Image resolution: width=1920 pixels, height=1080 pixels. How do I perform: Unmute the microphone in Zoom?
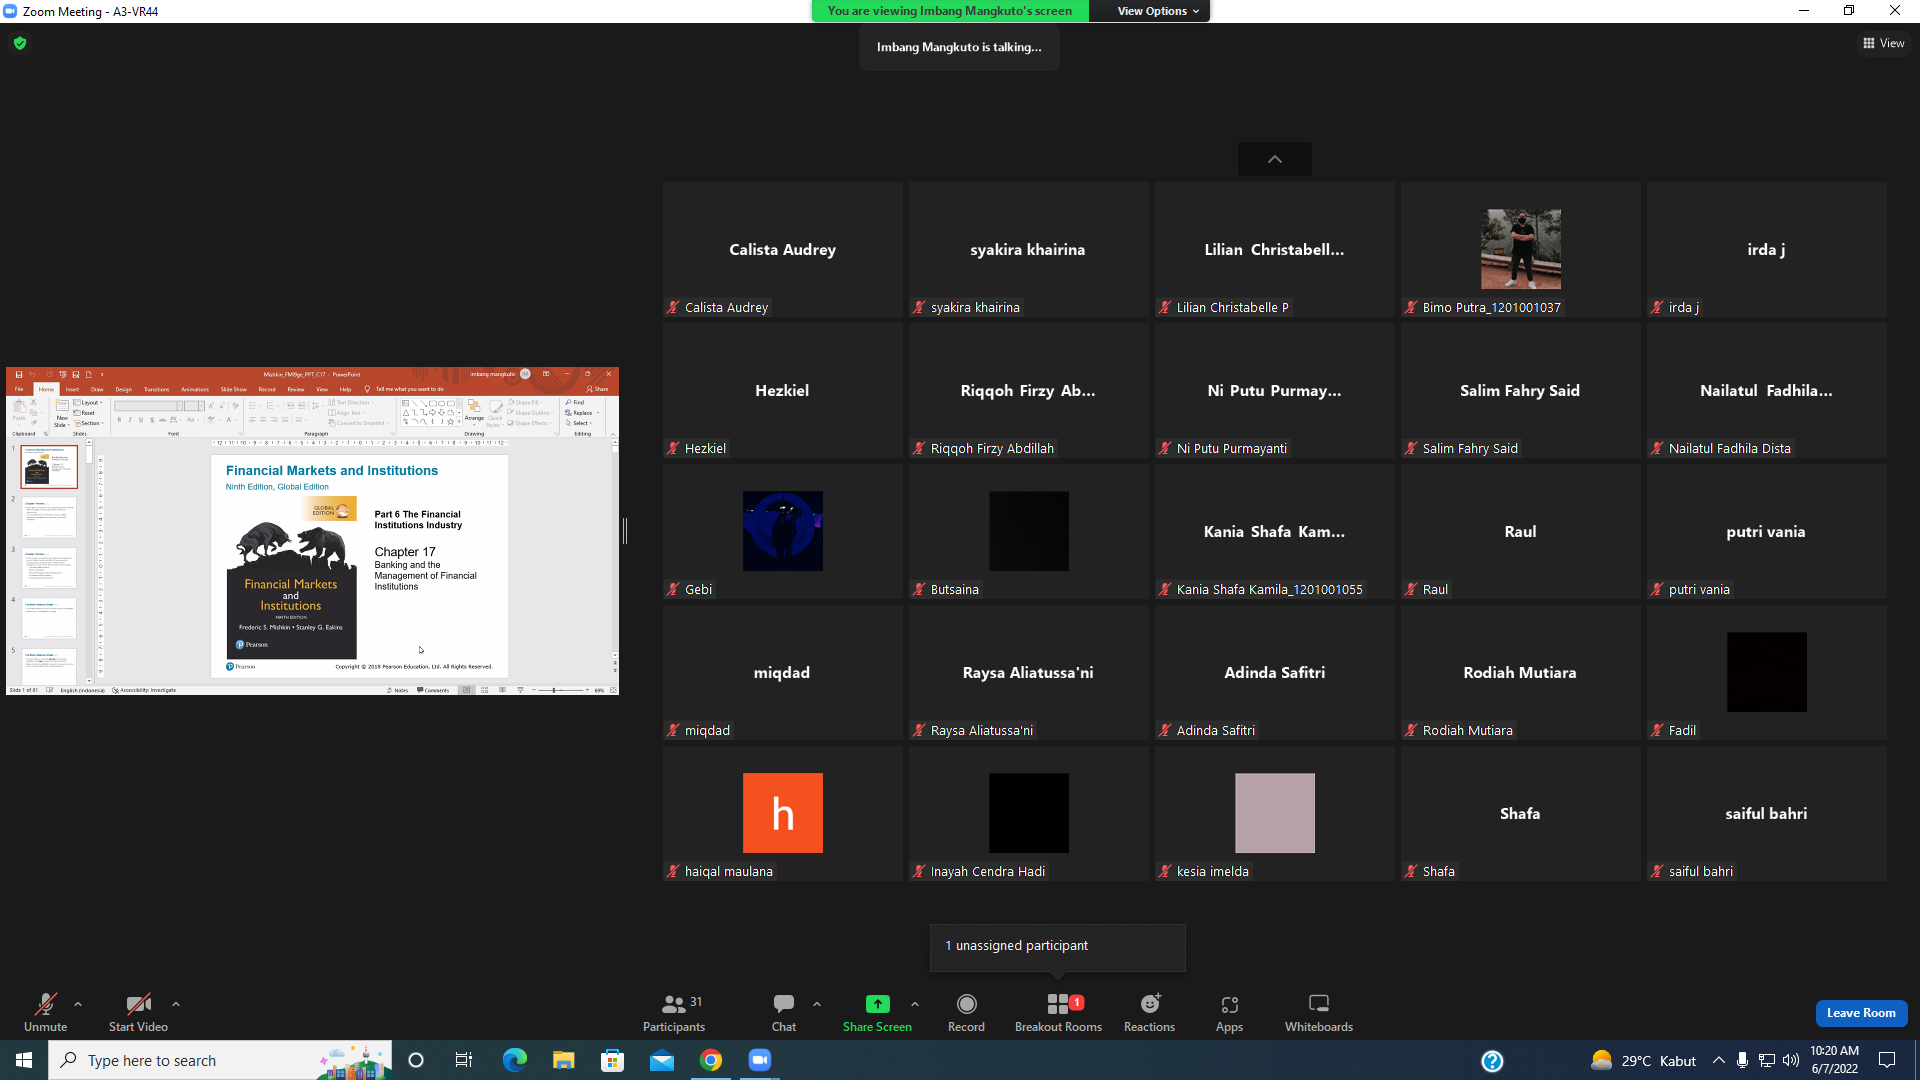point(45,1012)
